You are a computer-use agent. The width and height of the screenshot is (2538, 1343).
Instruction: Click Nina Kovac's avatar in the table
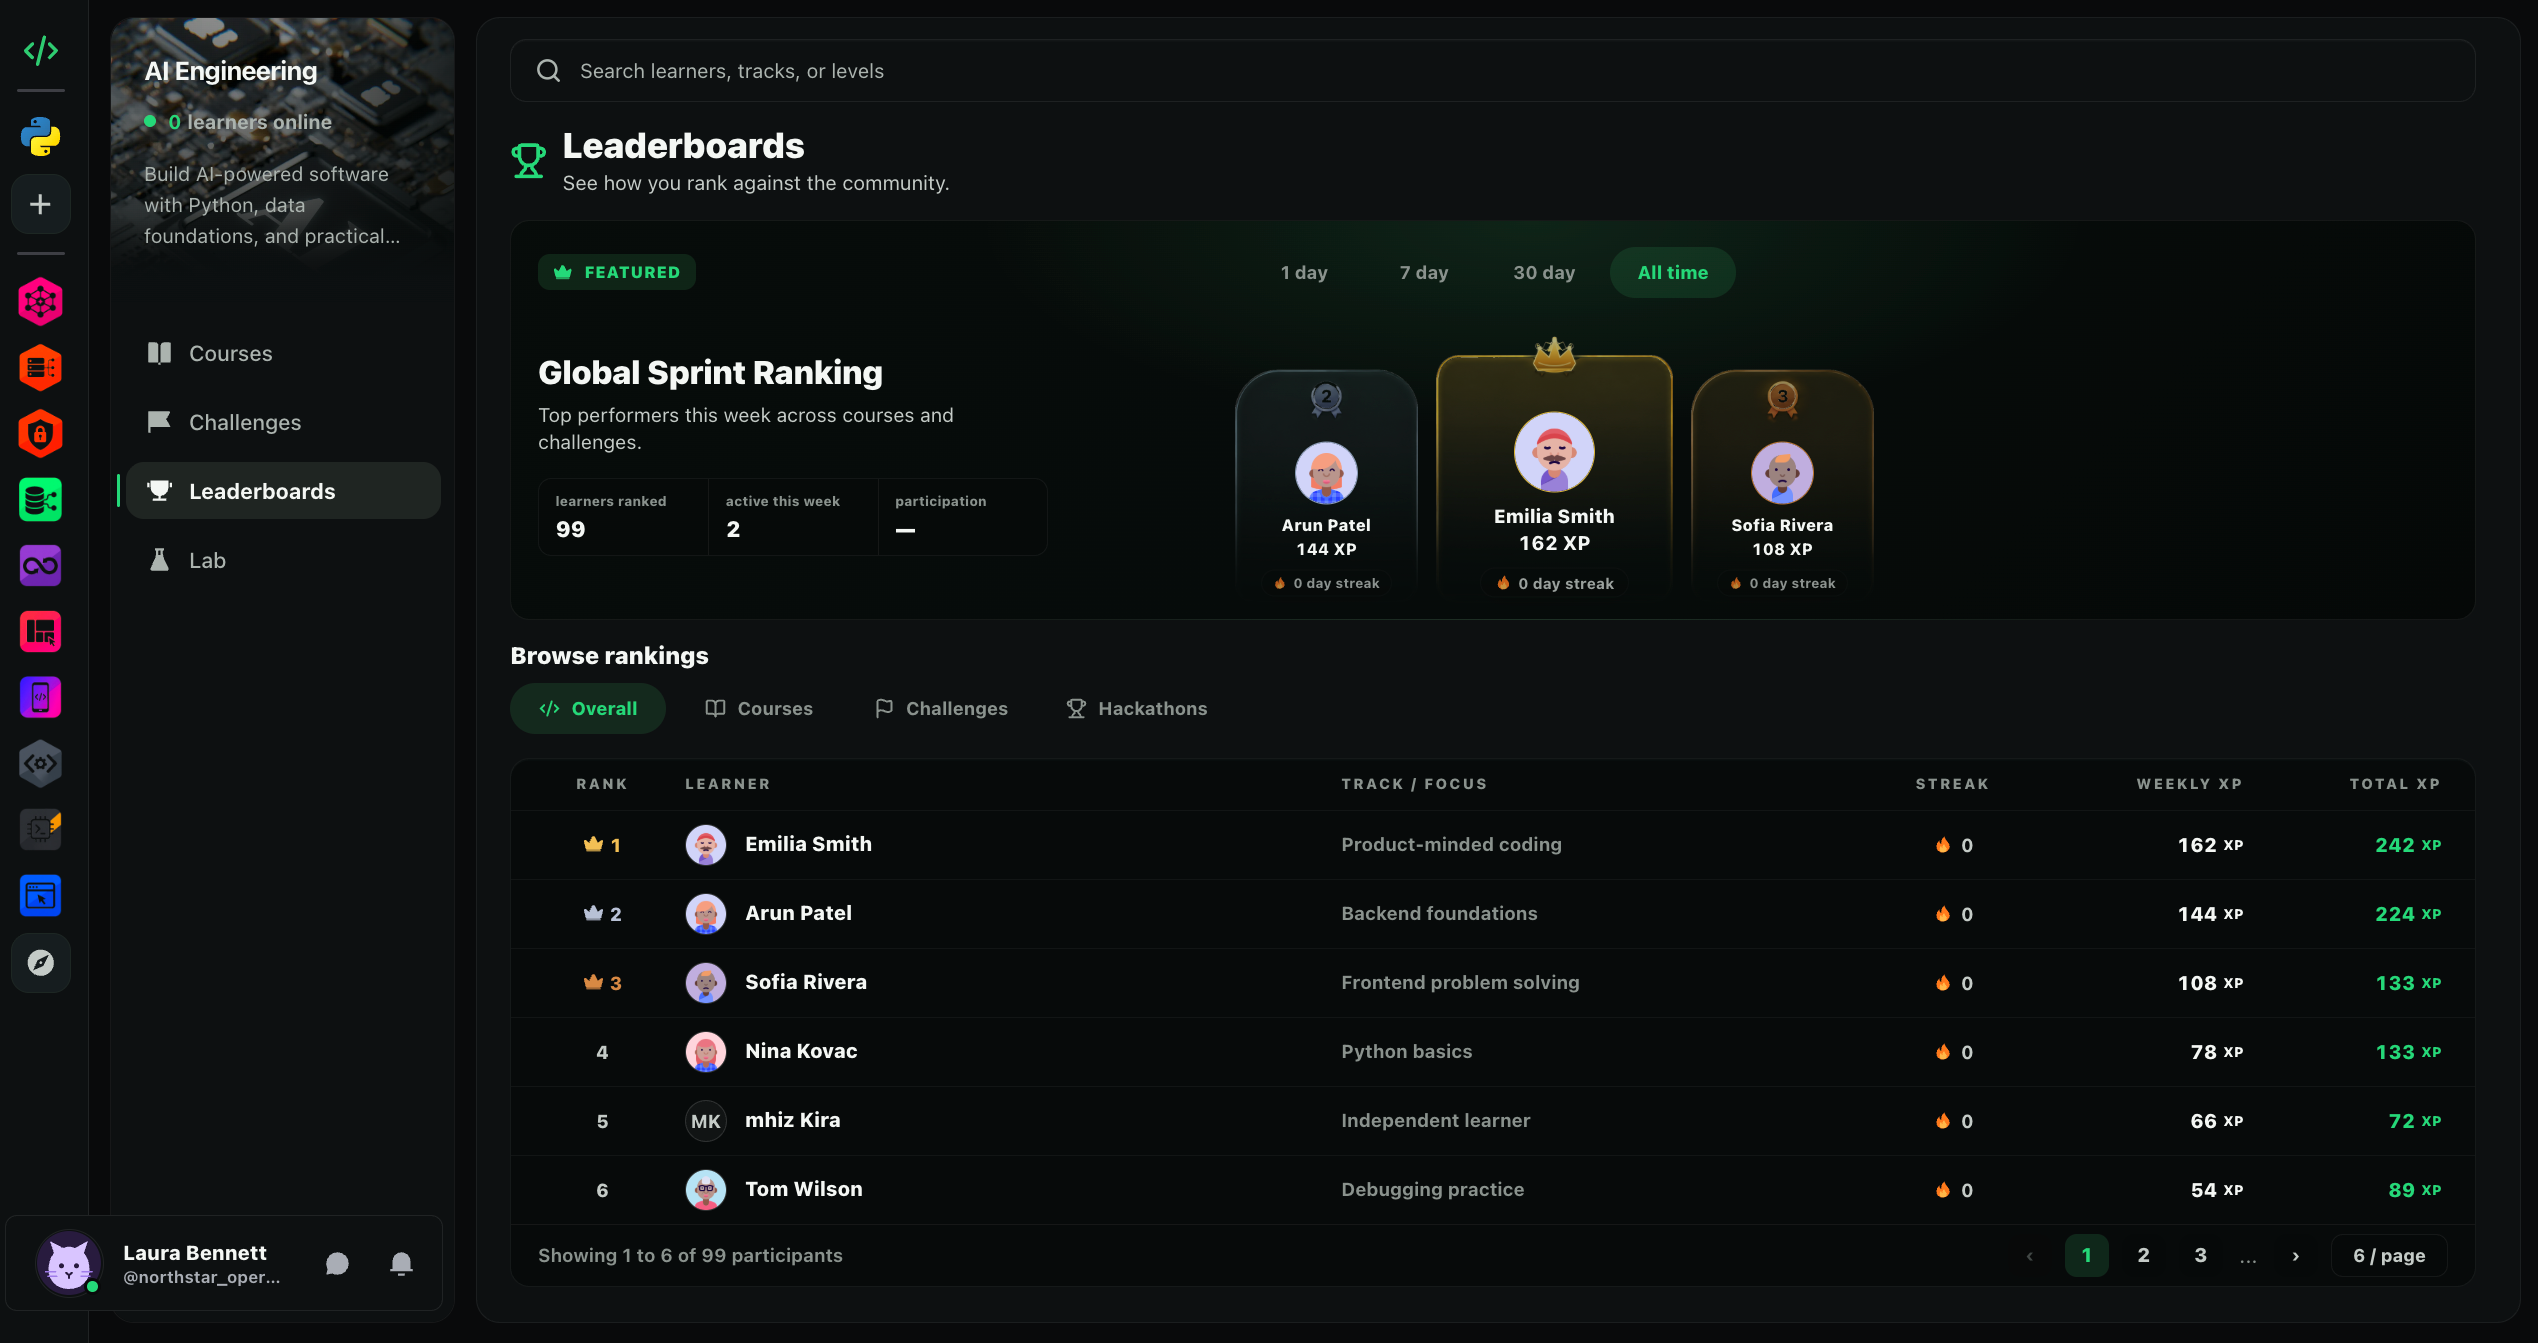706,1052
